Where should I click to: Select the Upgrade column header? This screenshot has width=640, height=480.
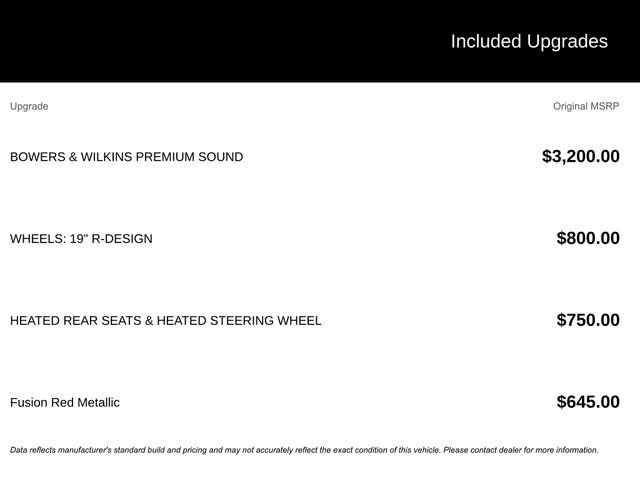click(29, 106)
